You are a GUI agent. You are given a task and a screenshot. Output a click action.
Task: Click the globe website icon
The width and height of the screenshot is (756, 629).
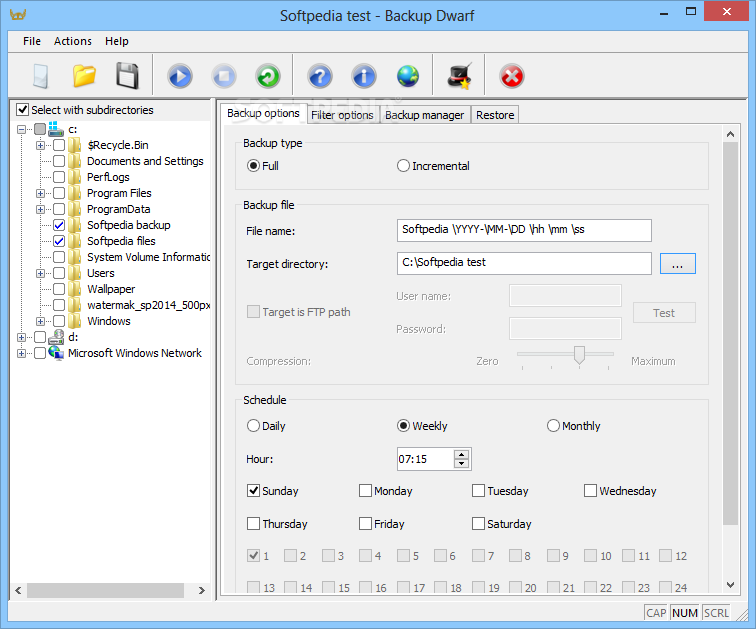point(408,76)
